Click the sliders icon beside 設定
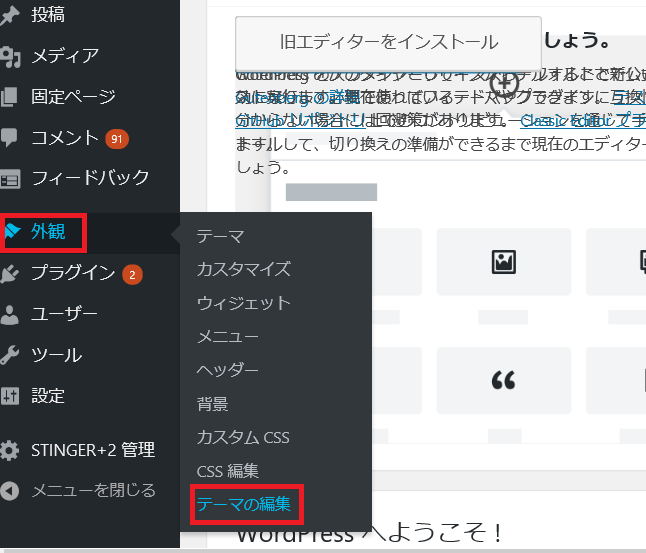 [x=9, y=396]
